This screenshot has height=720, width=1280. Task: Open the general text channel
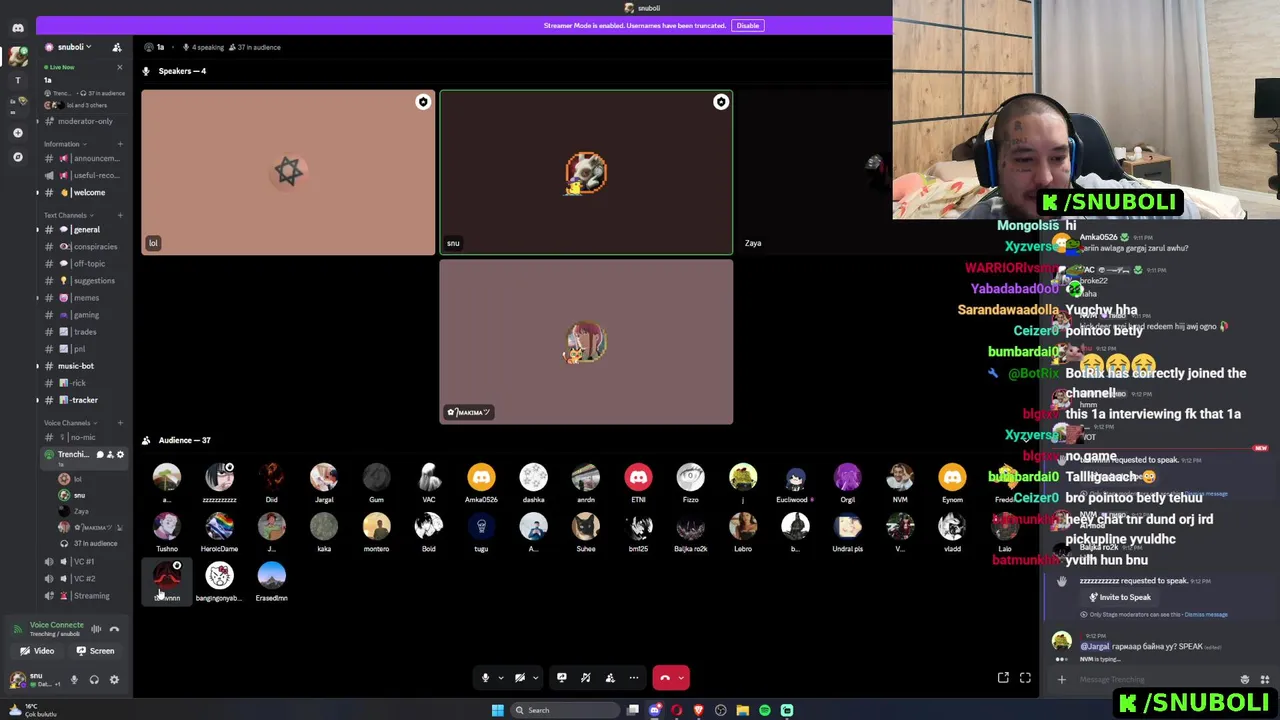point(83,229)
